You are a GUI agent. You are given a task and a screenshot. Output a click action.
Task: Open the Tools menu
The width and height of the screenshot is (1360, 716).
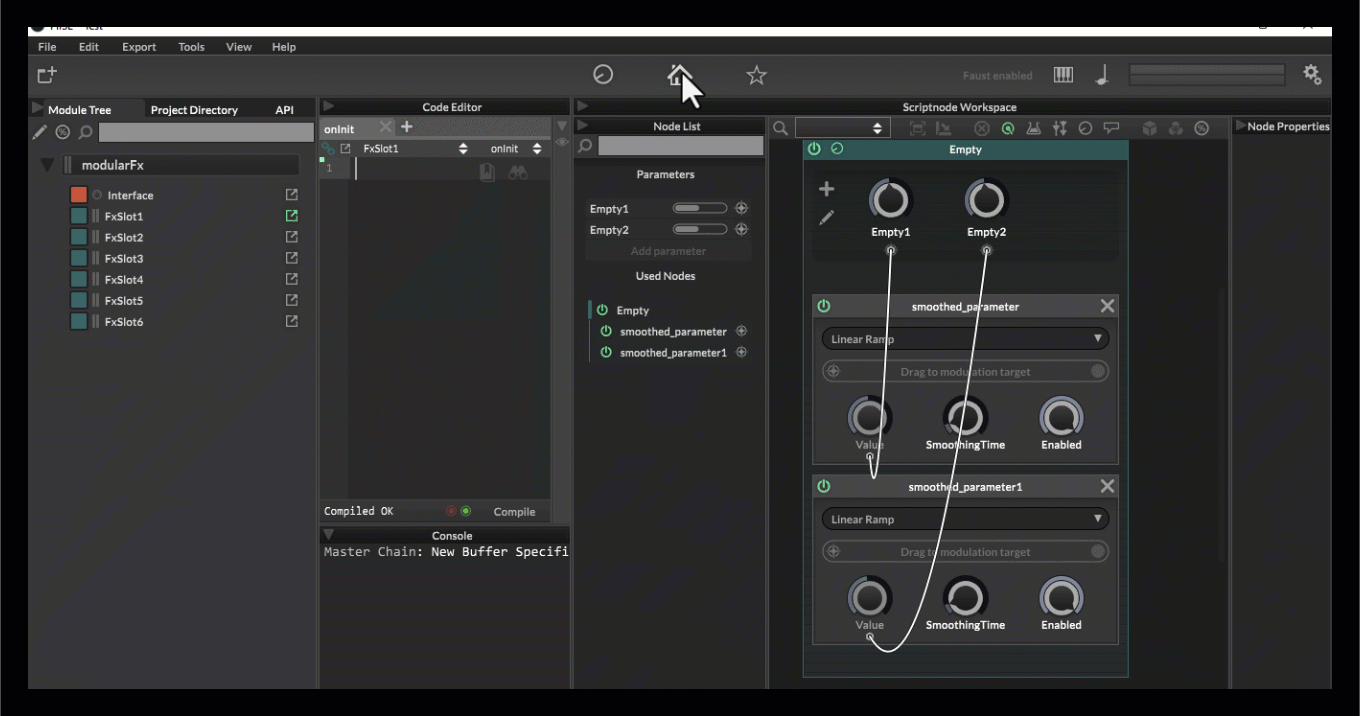(191, 47)
